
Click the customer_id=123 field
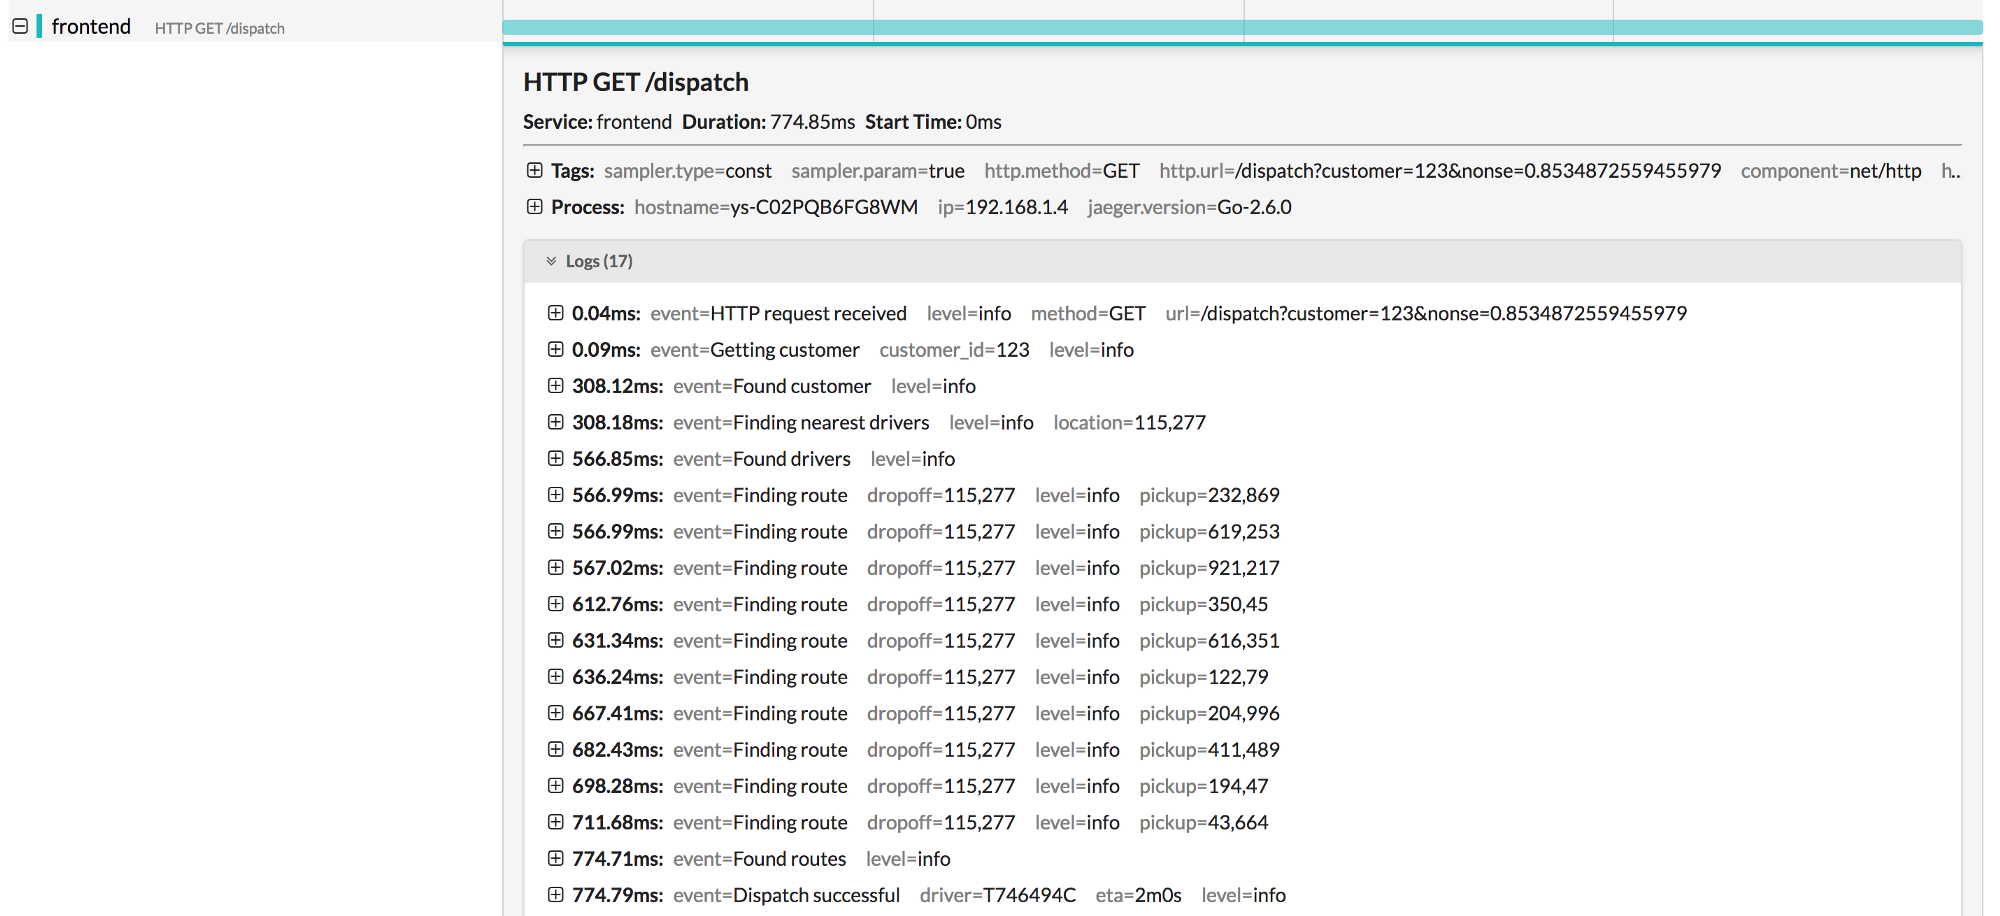click(x=954, y=350)
